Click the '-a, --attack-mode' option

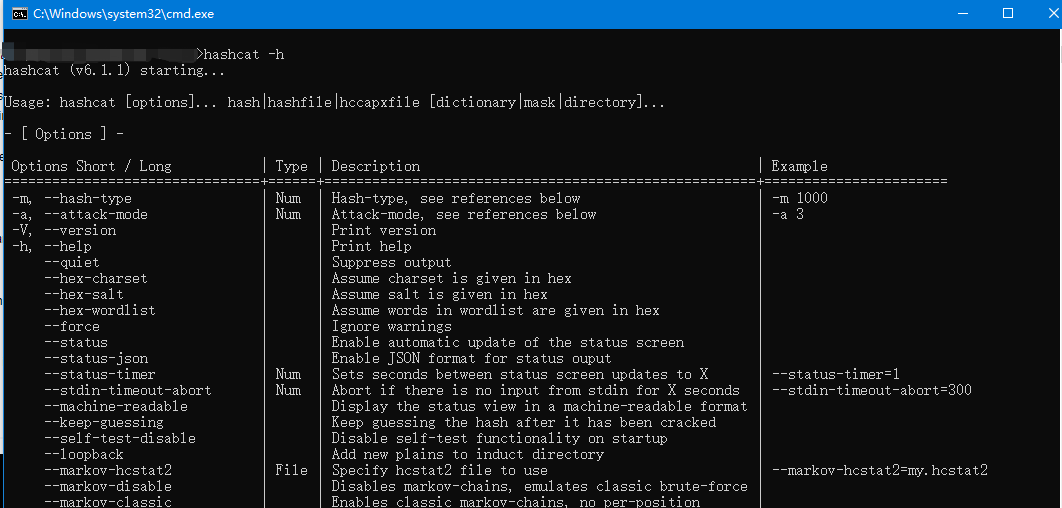(x=79, y=215)
